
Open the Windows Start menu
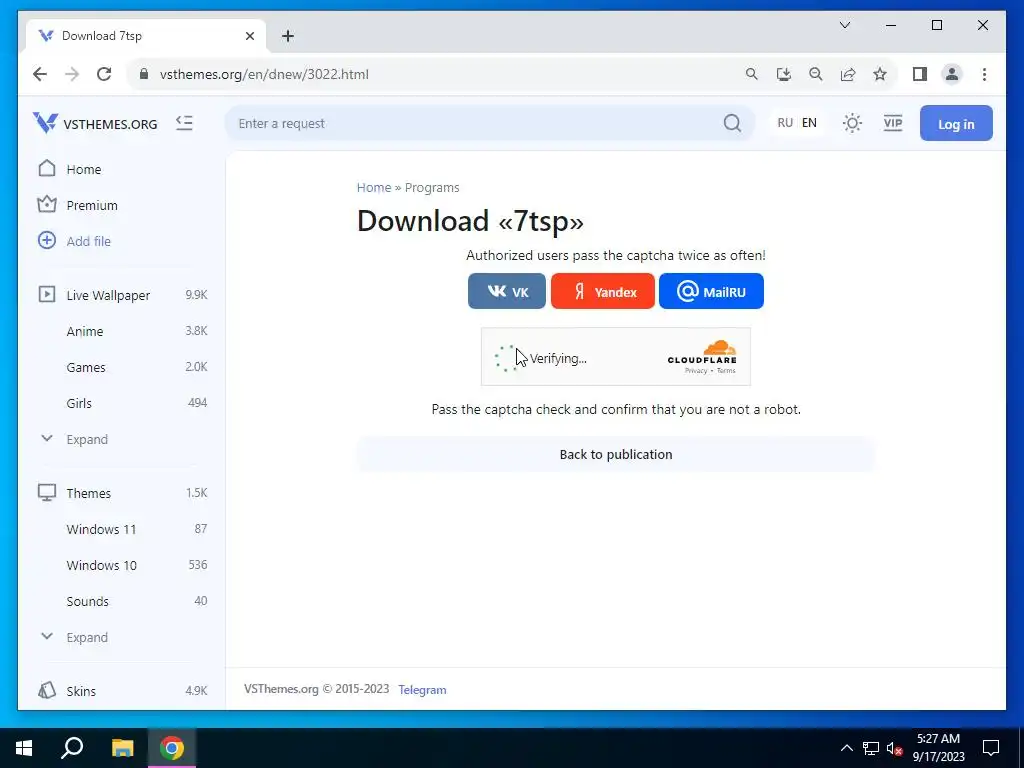24,748
